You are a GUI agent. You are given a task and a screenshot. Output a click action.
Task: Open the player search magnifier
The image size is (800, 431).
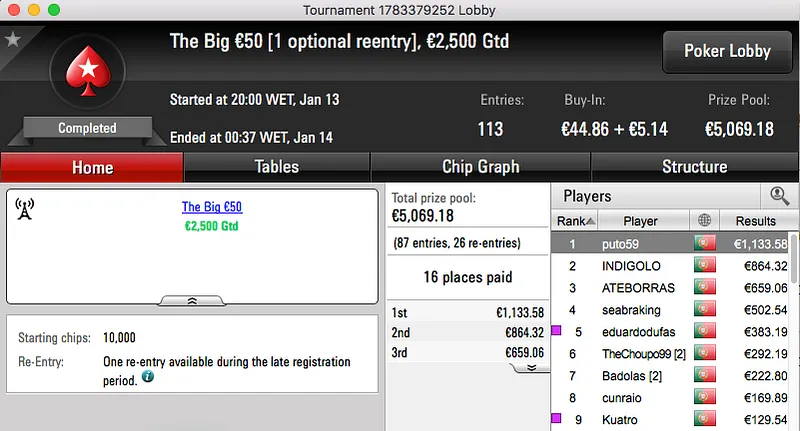pyautogui.click(x=777, y=196)
